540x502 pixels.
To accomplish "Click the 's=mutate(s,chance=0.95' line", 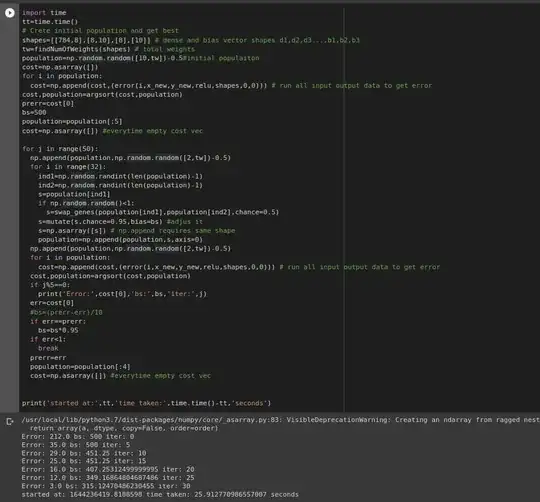I will (x=120, y=221).
